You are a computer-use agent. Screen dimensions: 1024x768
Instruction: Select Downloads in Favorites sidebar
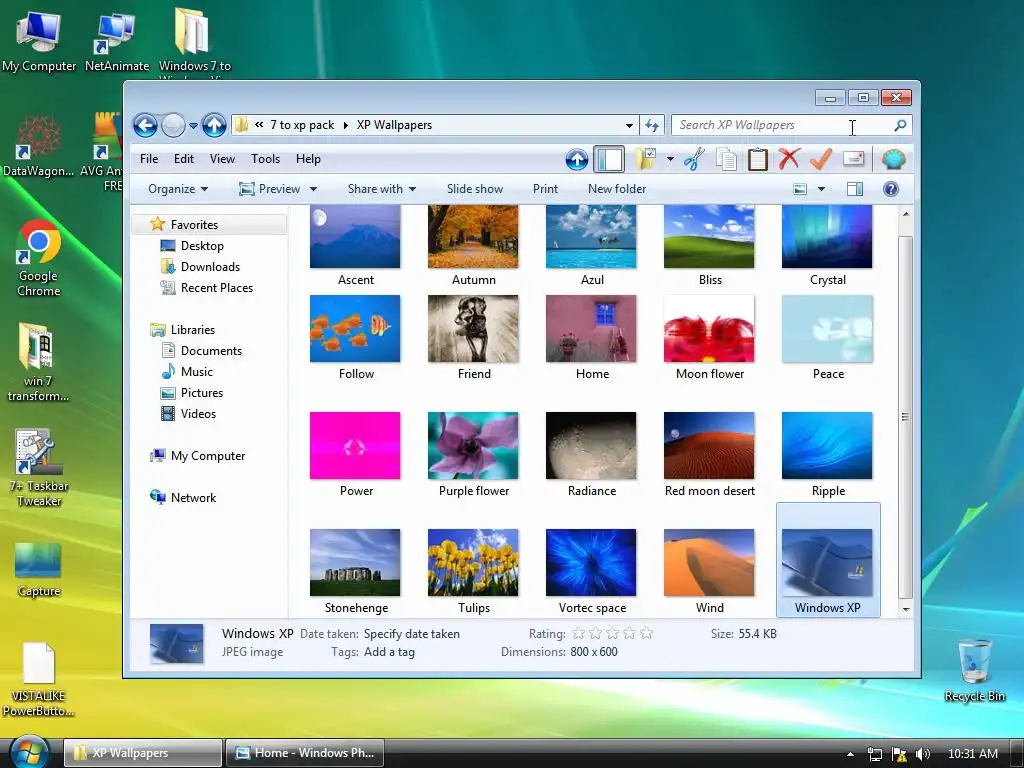[x=210, y=267]
